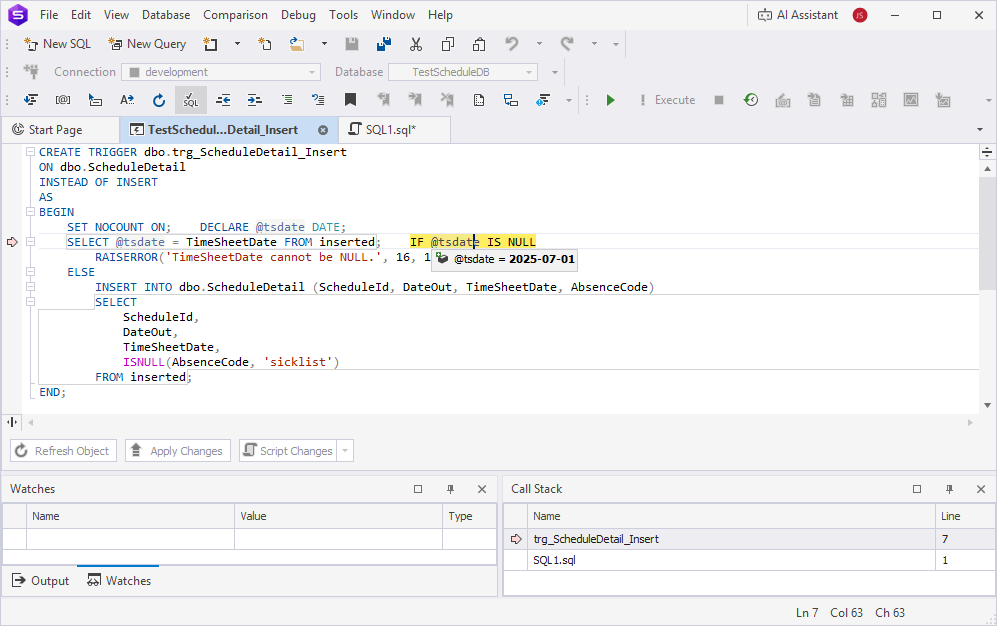Screen dimensions: 997x626
Task: Expand the Script Changes dropdown arrow
Action: (x=346, y=451)
